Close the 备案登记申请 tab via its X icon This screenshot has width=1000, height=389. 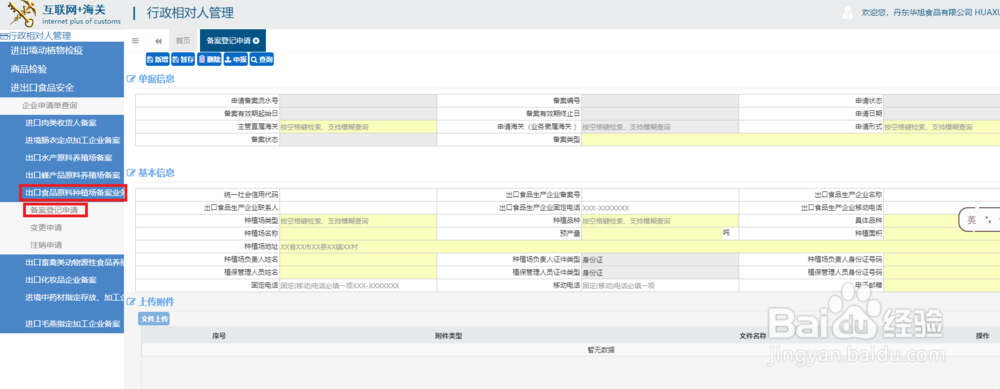pyautogui.click(x=256, y=40)
